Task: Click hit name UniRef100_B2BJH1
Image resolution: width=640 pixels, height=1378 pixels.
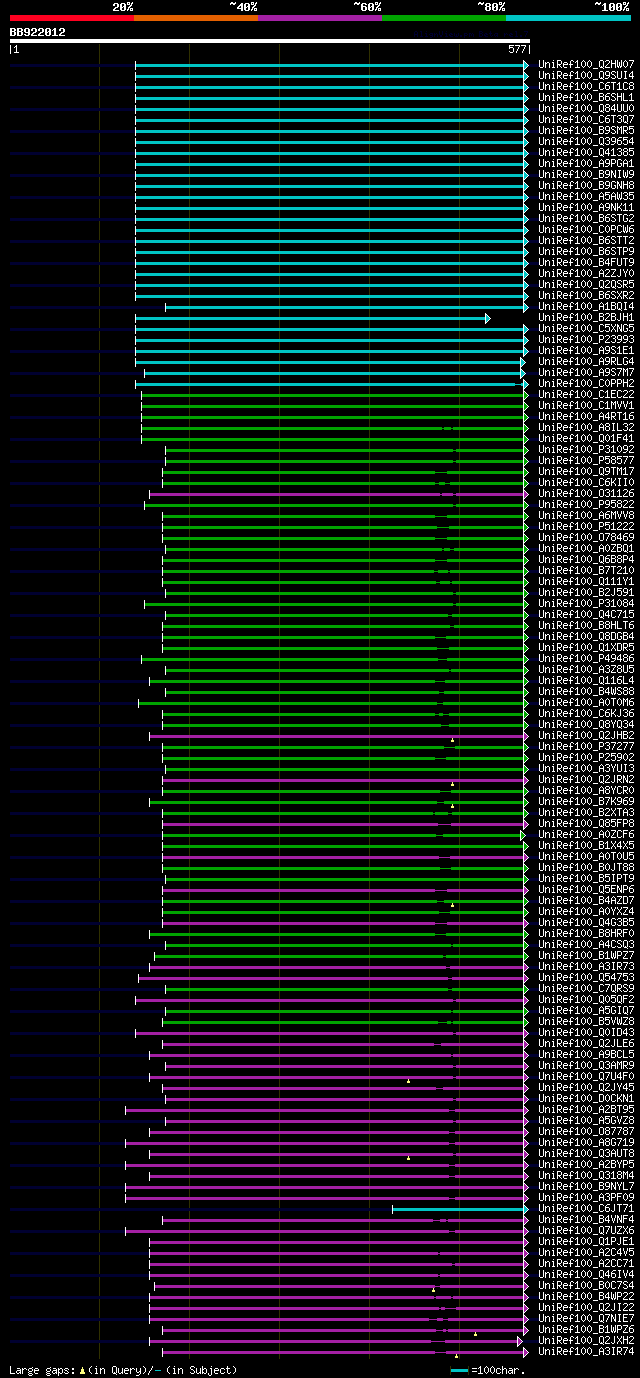Action: coord(586,317)
